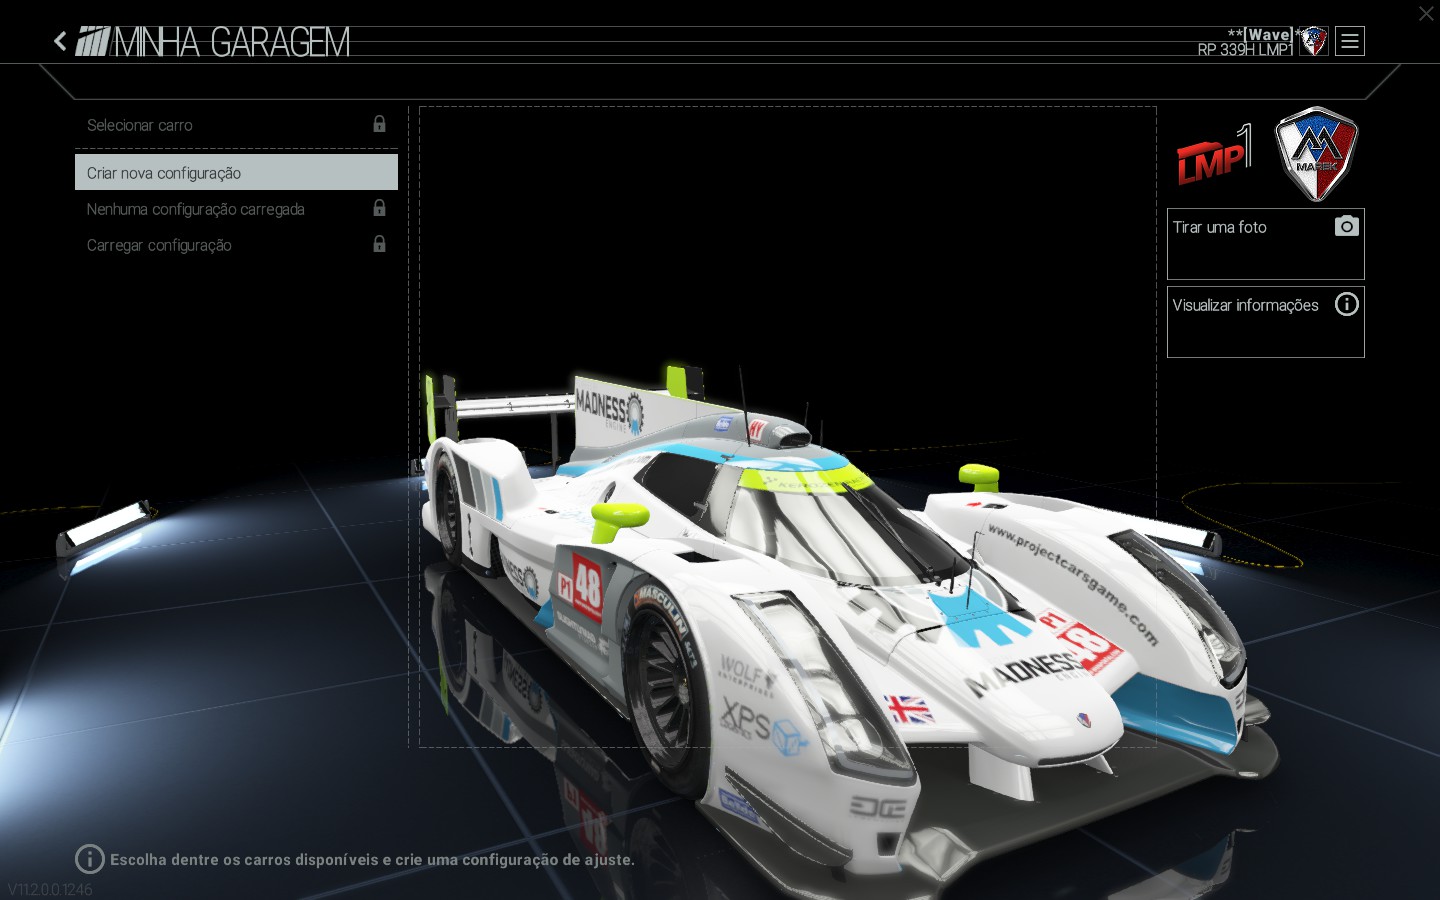Viewport: 1440px width, 900px height.
Task: Select Criar nova configuração
Action: tap(236, 172)
